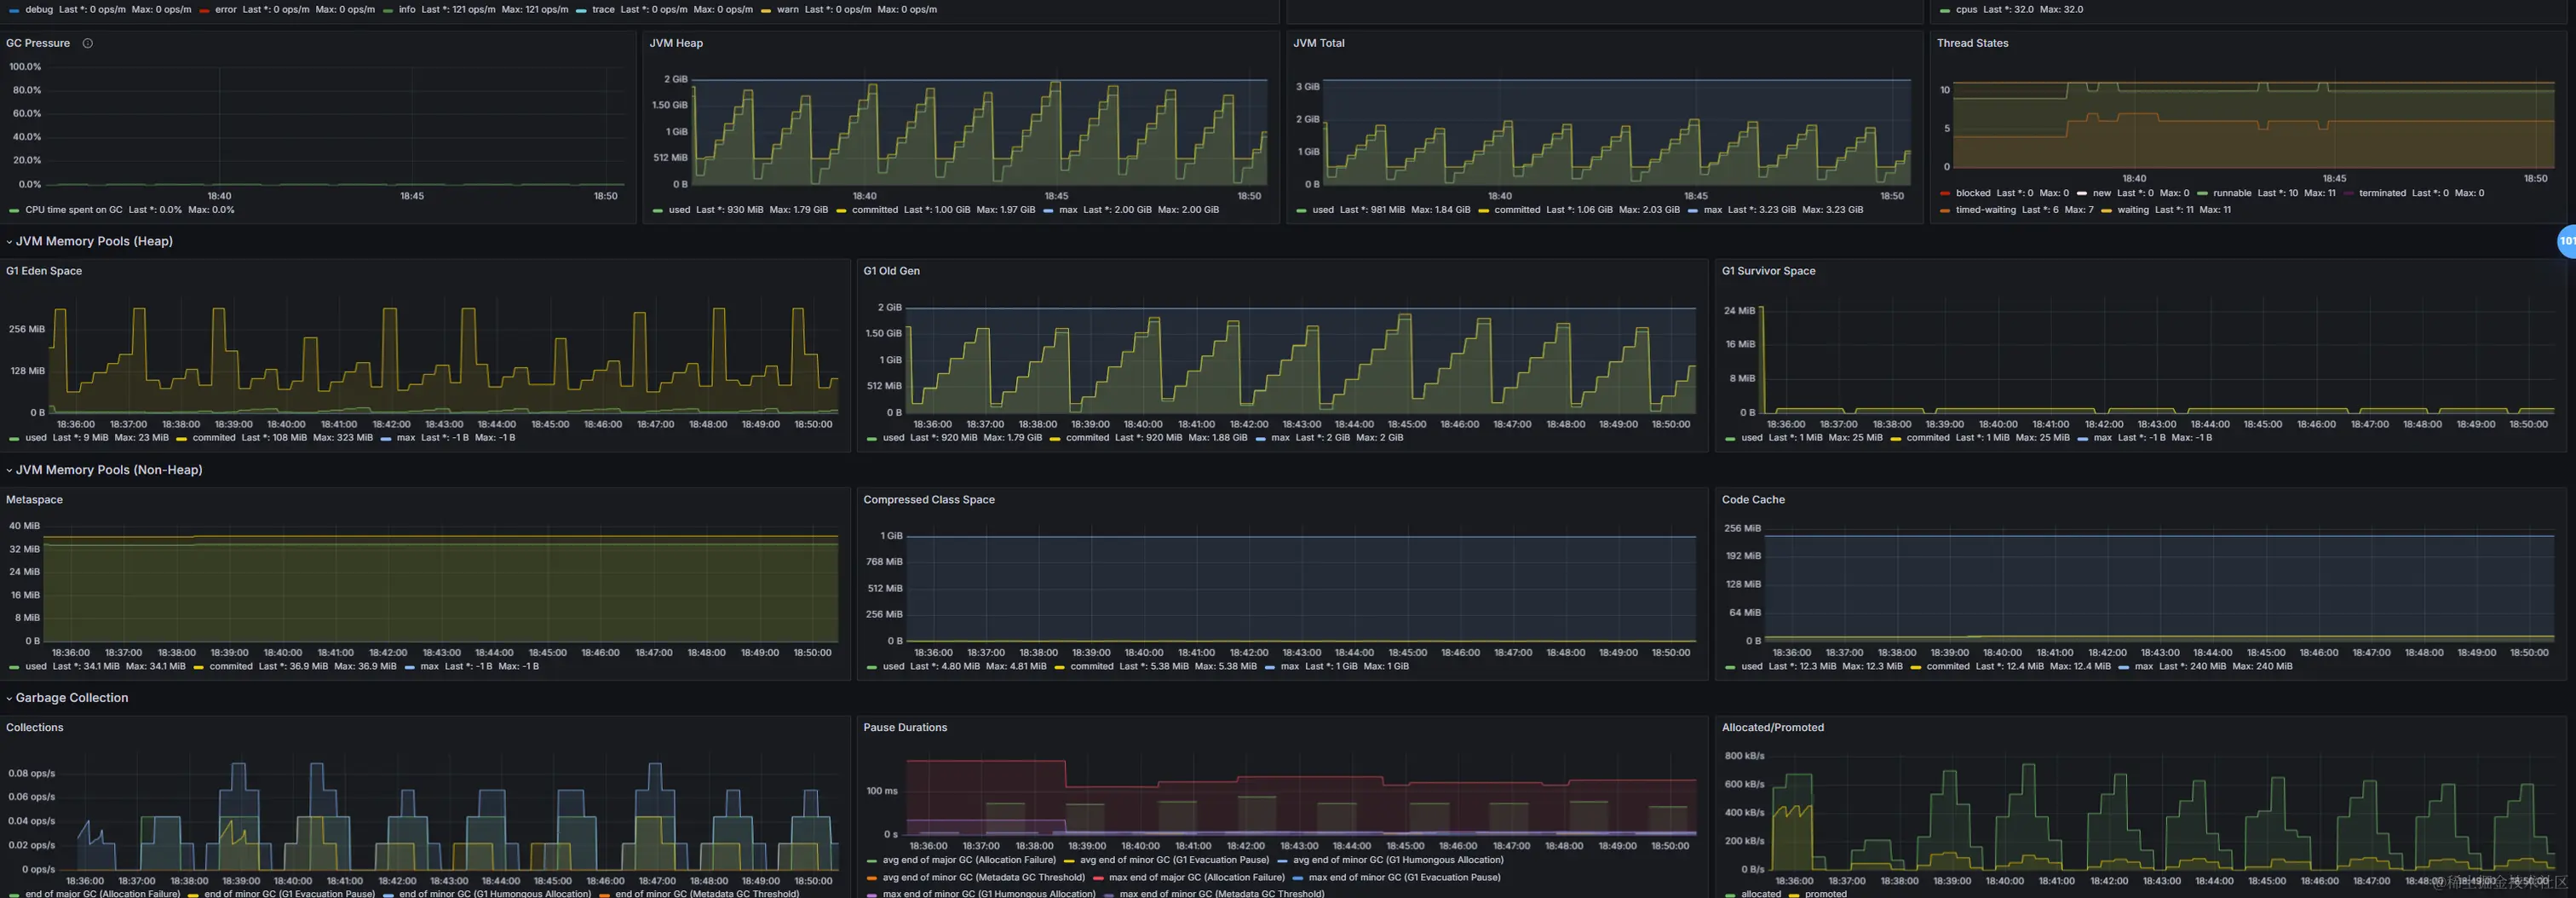Click the Allocated/Promoted graph area
Viewport: 2576px width, 898px height.
point(2161,810)
